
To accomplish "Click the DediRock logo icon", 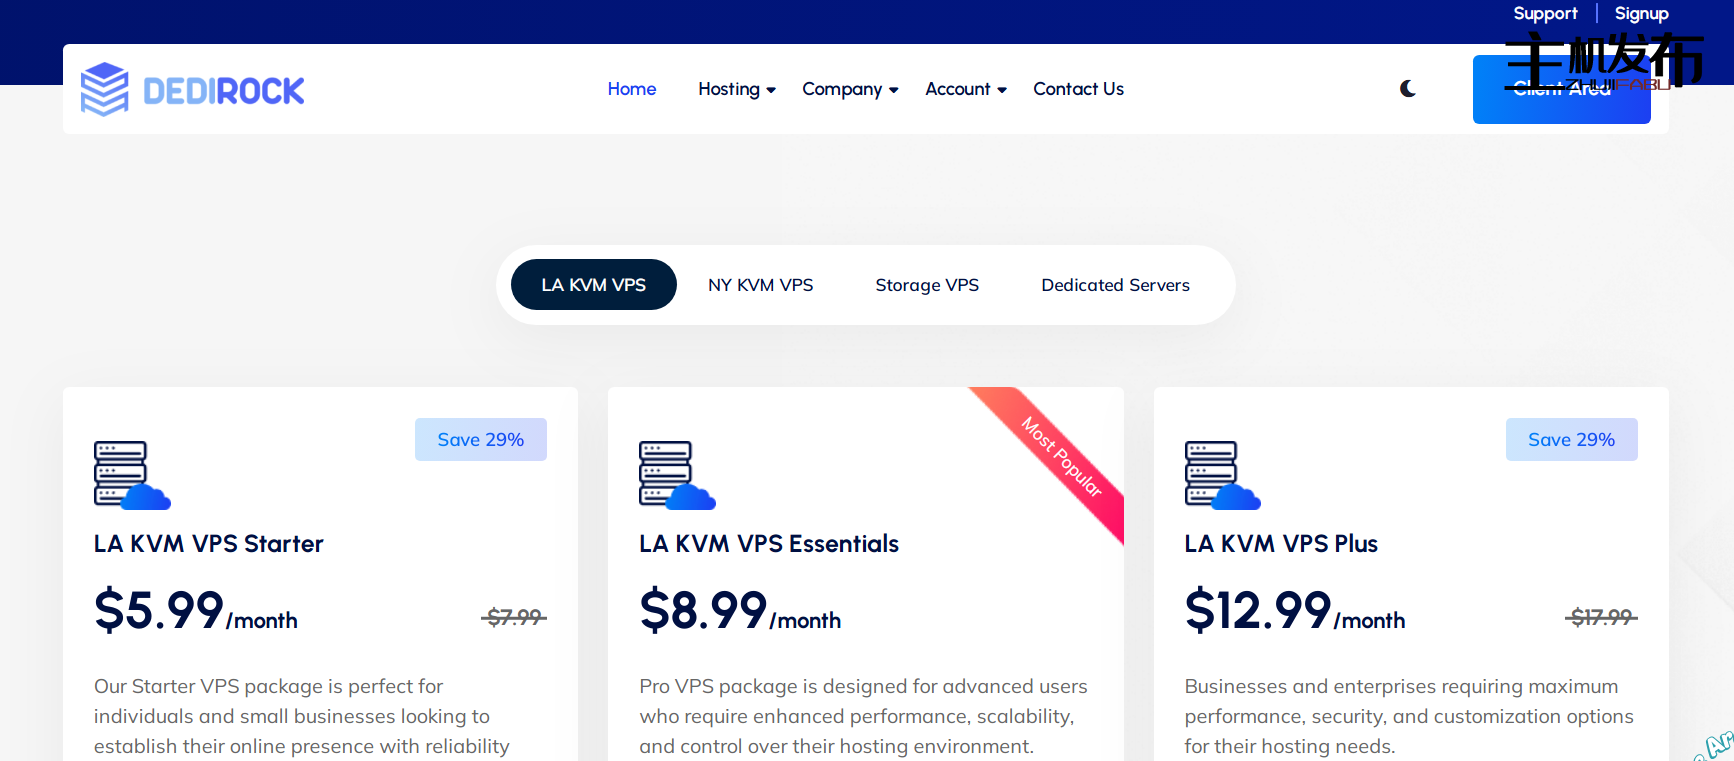I will [105, 90].
